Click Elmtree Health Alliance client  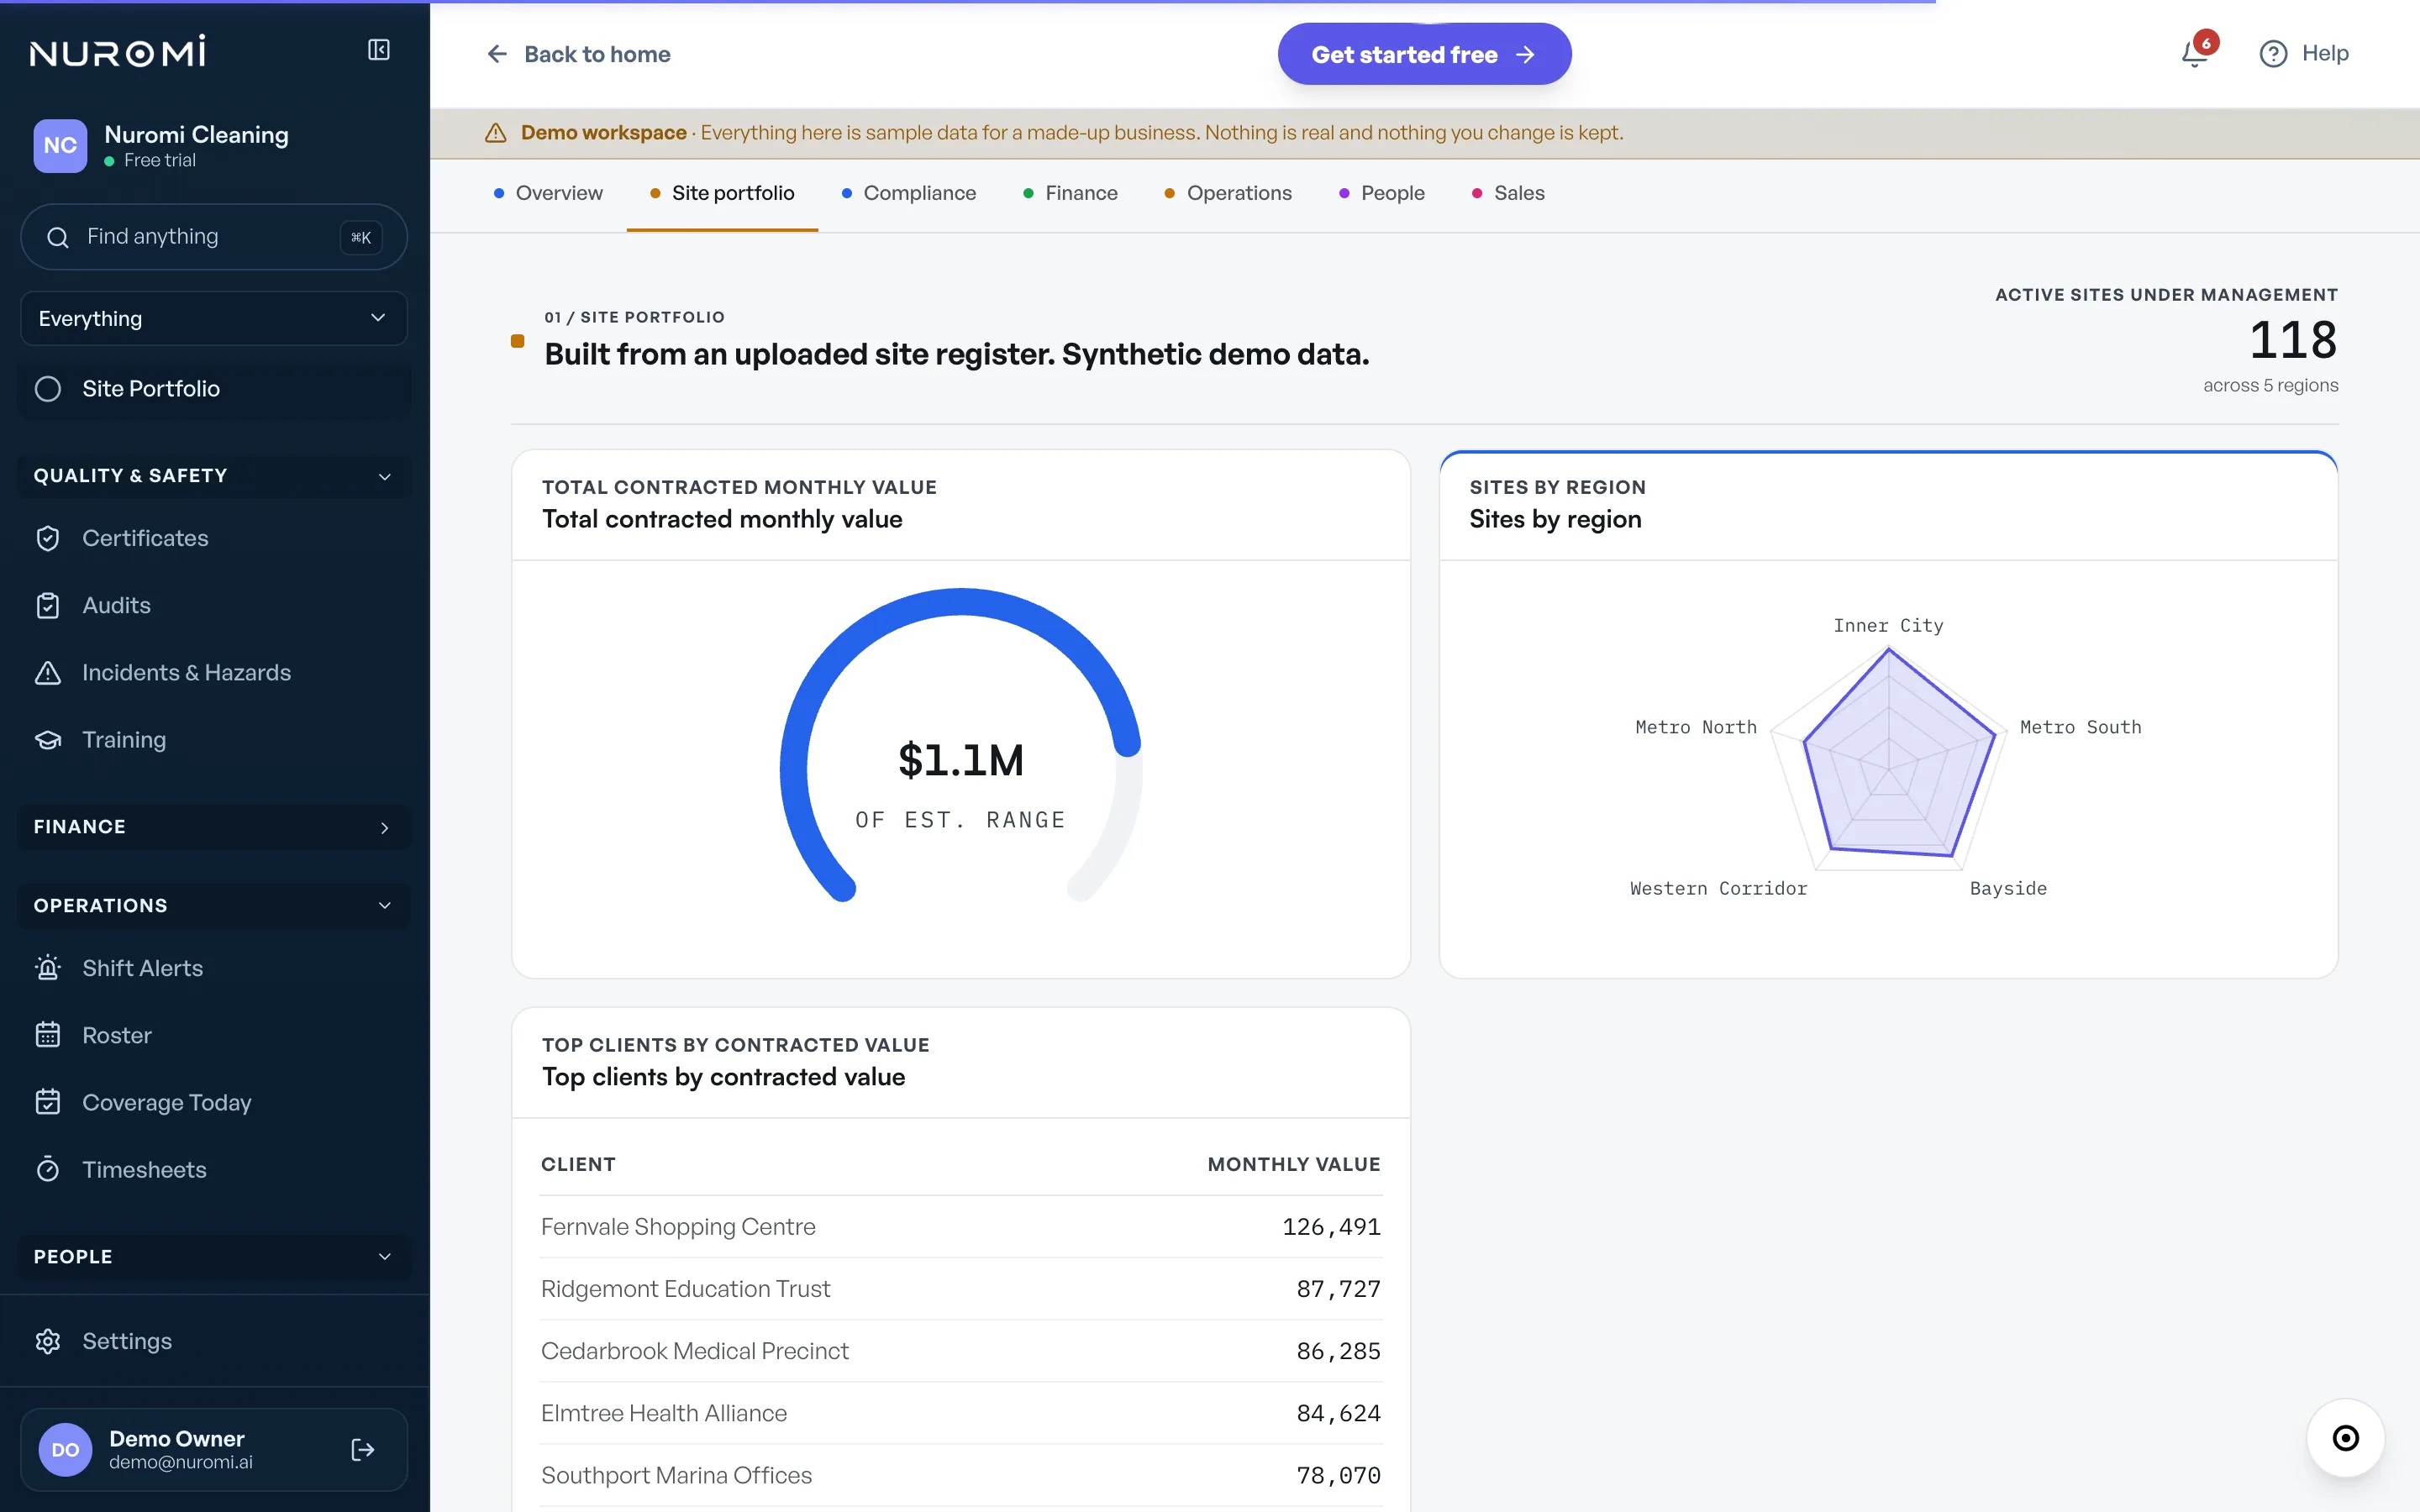pyautogui.click(x=663, y=1413)
